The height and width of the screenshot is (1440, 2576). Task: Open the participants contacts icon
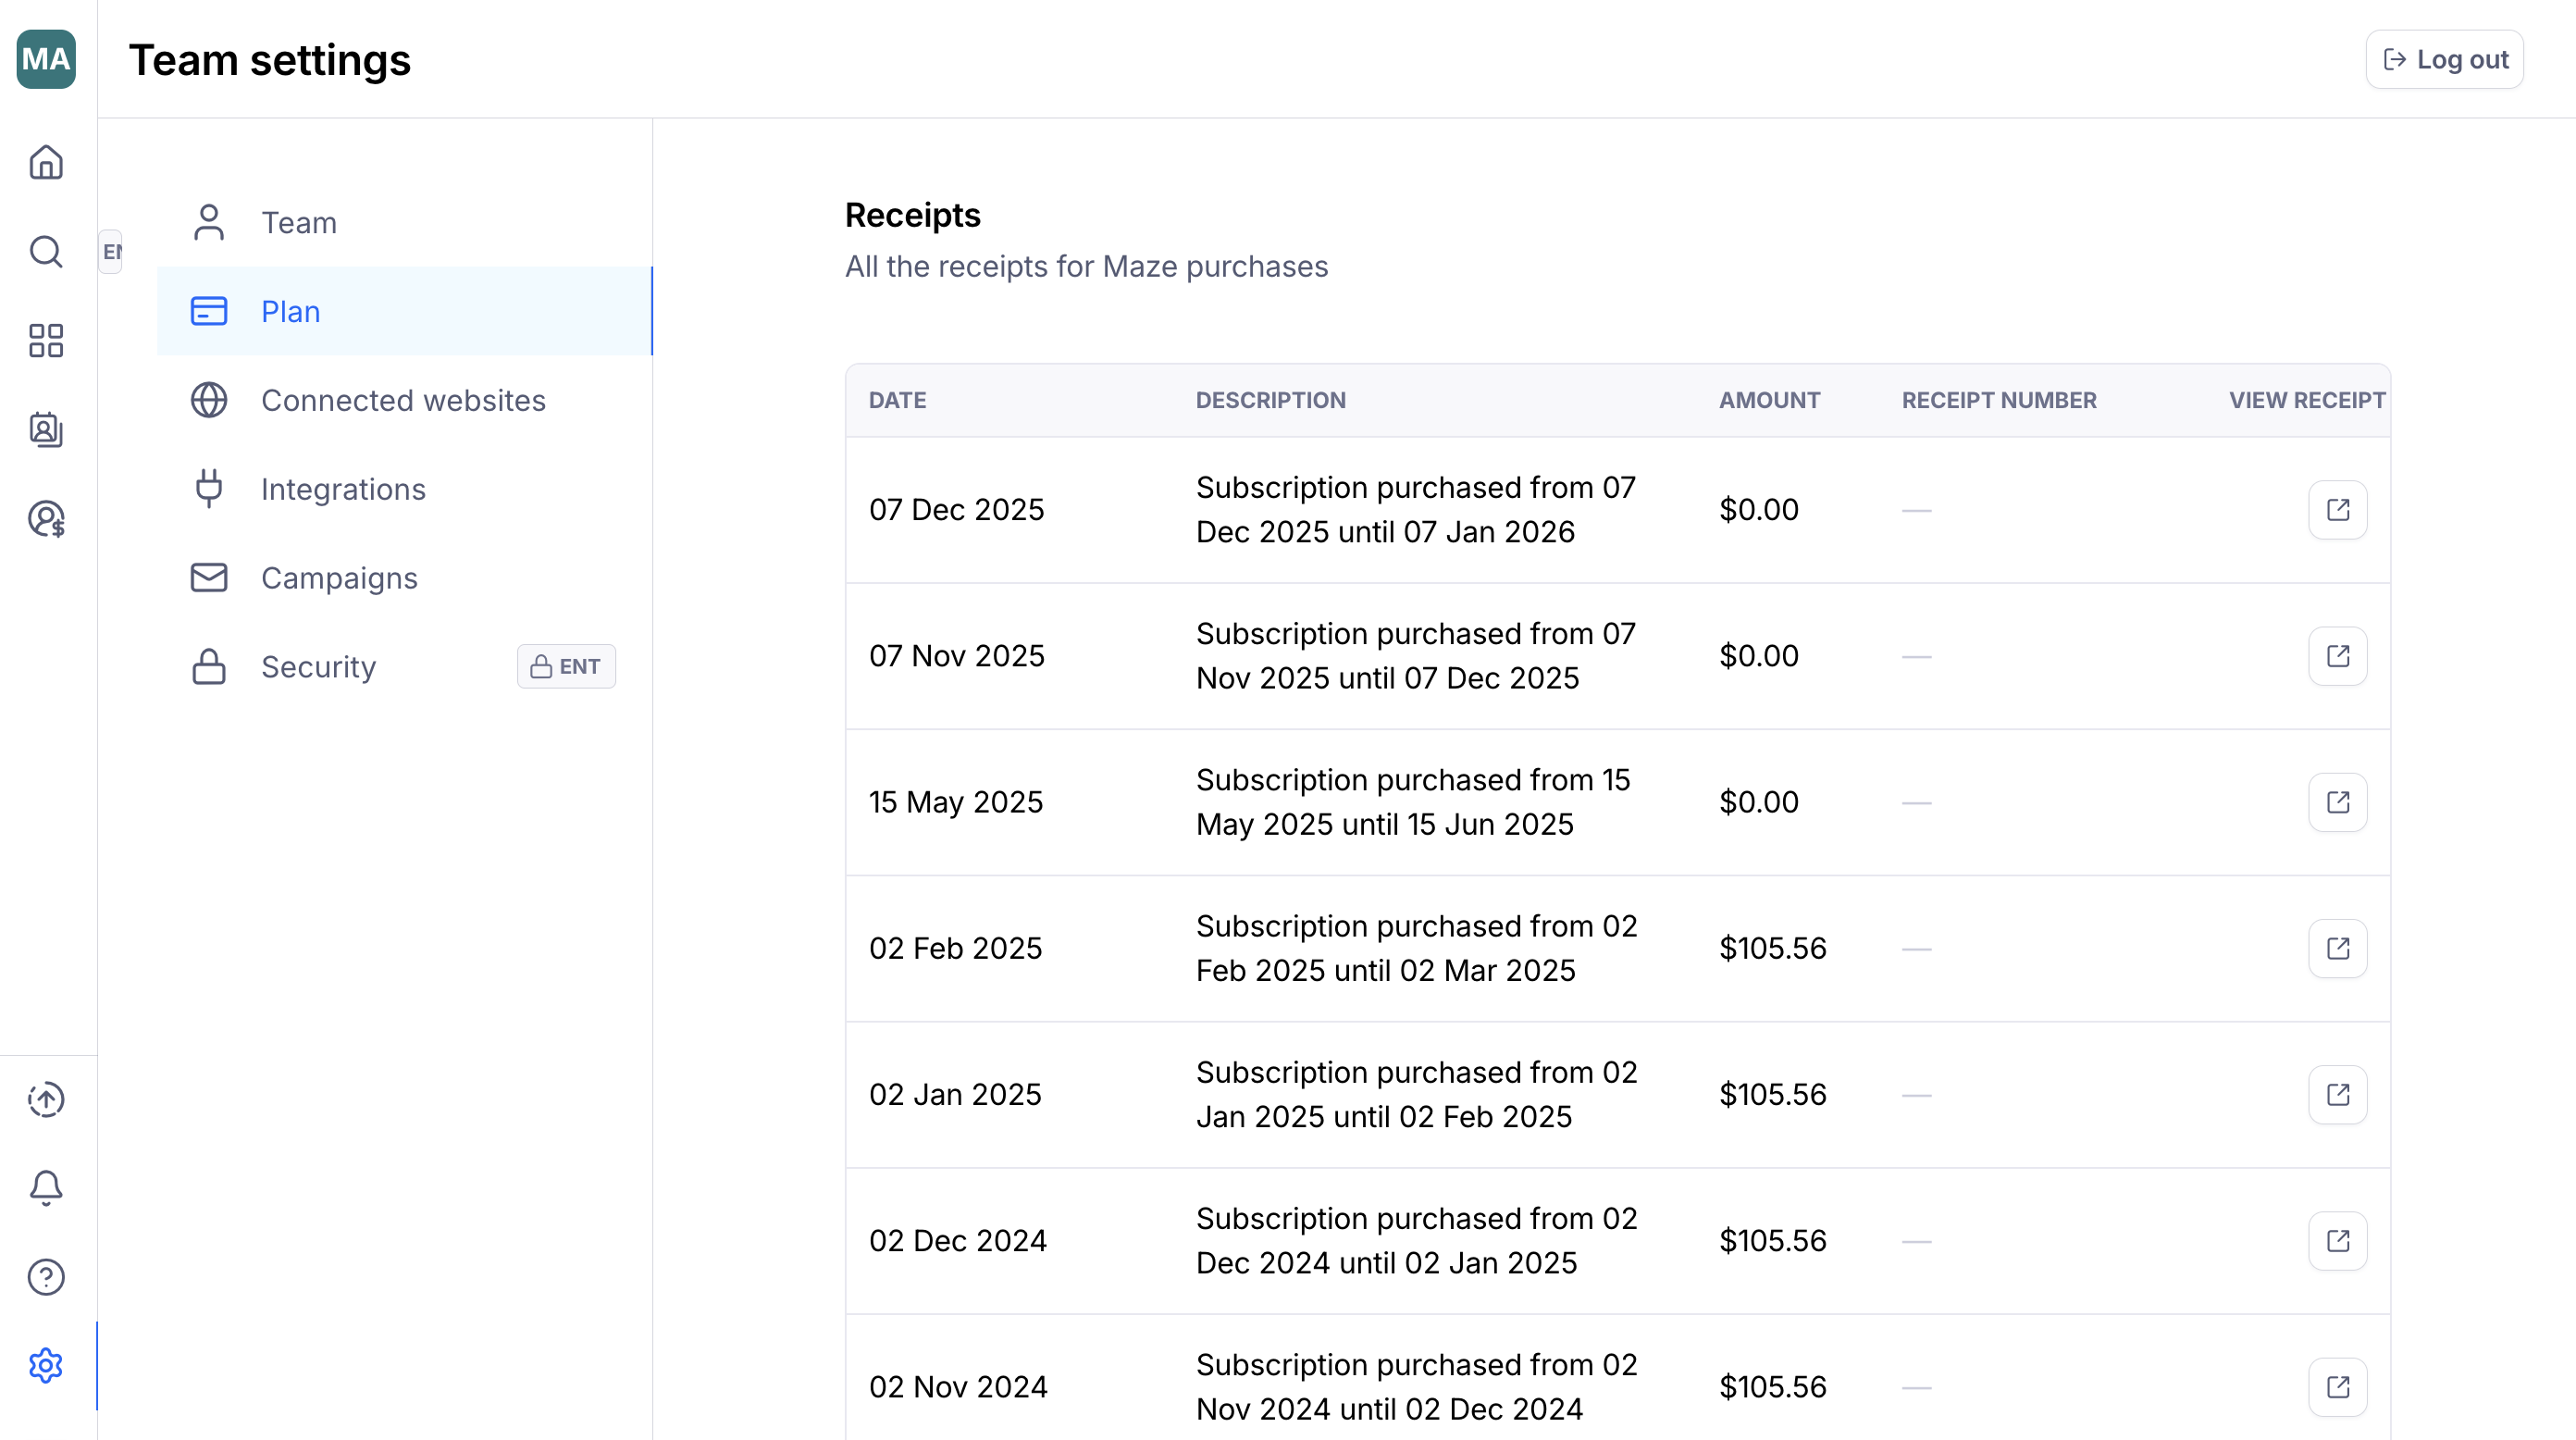point(46,429)
